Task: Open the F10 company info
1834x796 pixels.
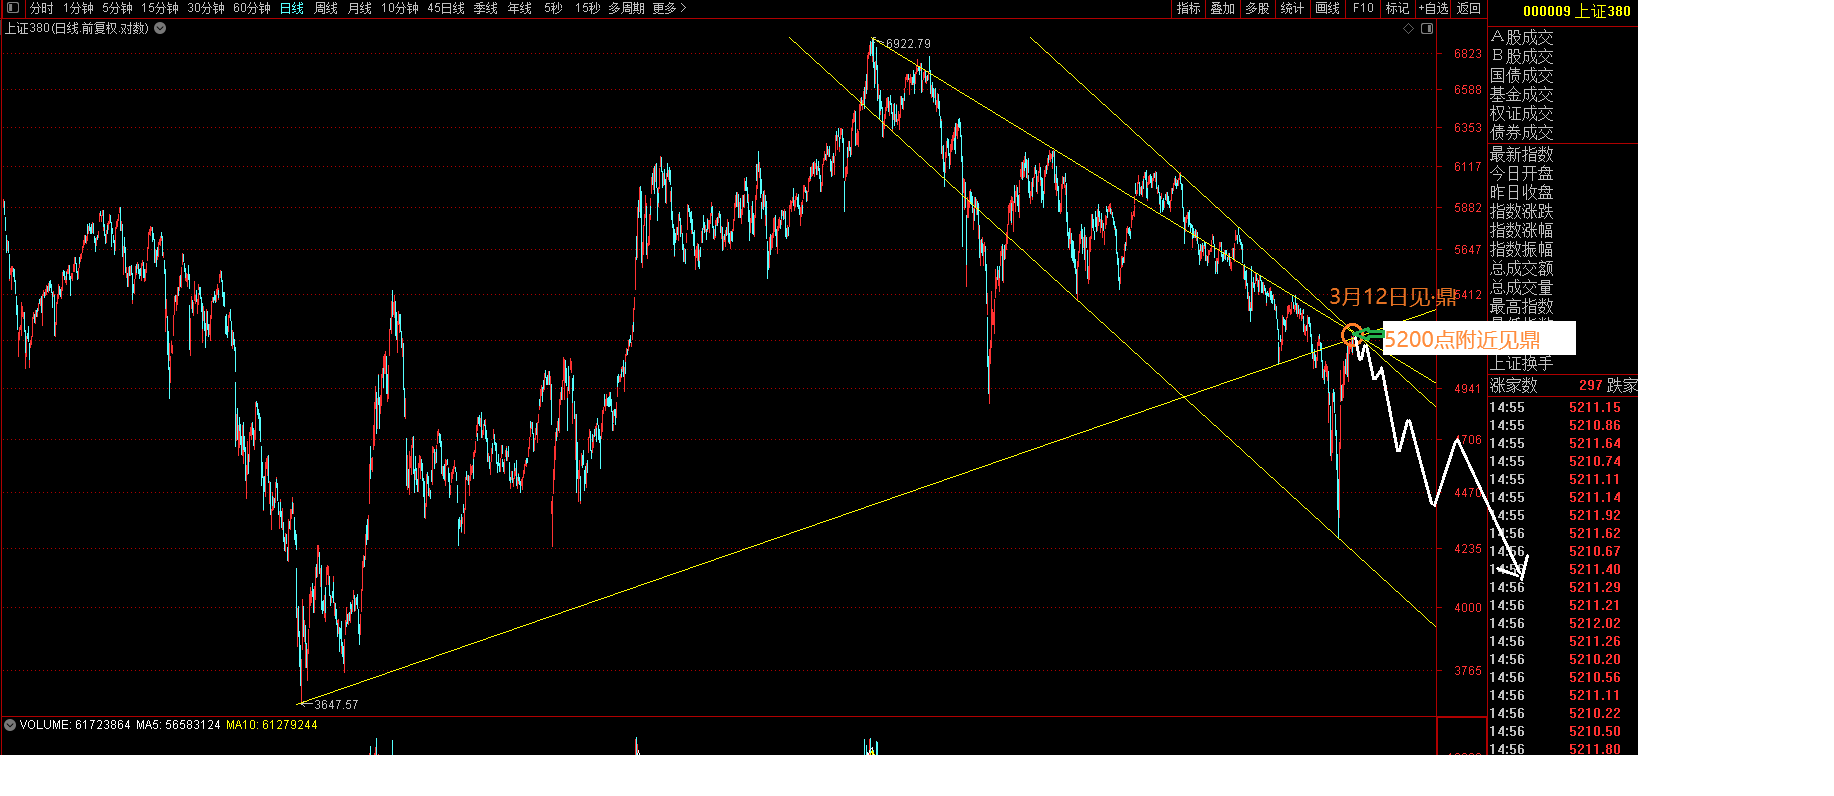Action: 1363,8
